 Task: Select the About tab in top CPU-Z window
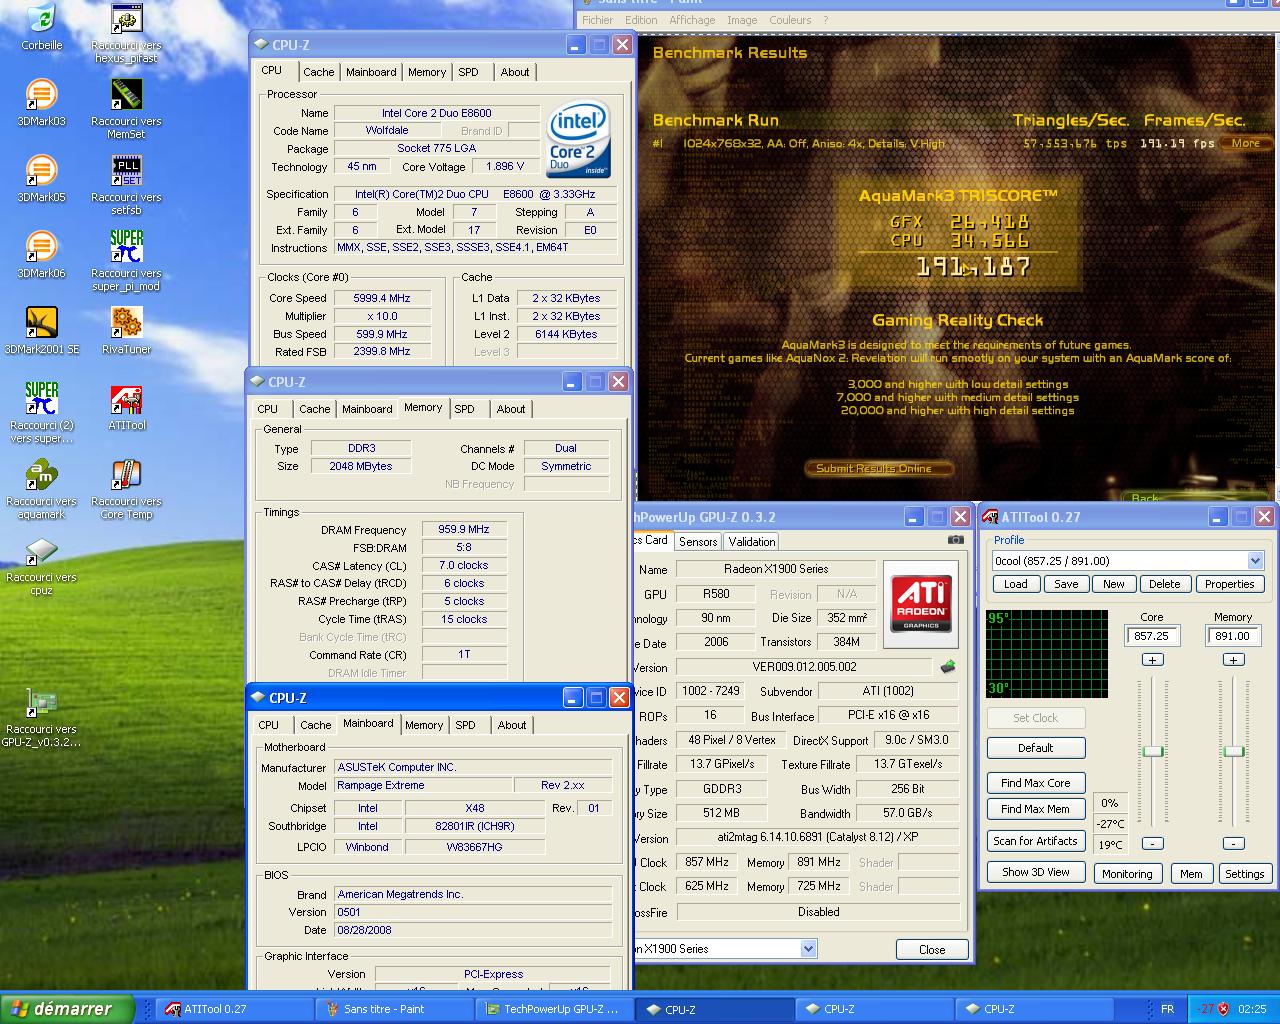[x=515, y=72]
